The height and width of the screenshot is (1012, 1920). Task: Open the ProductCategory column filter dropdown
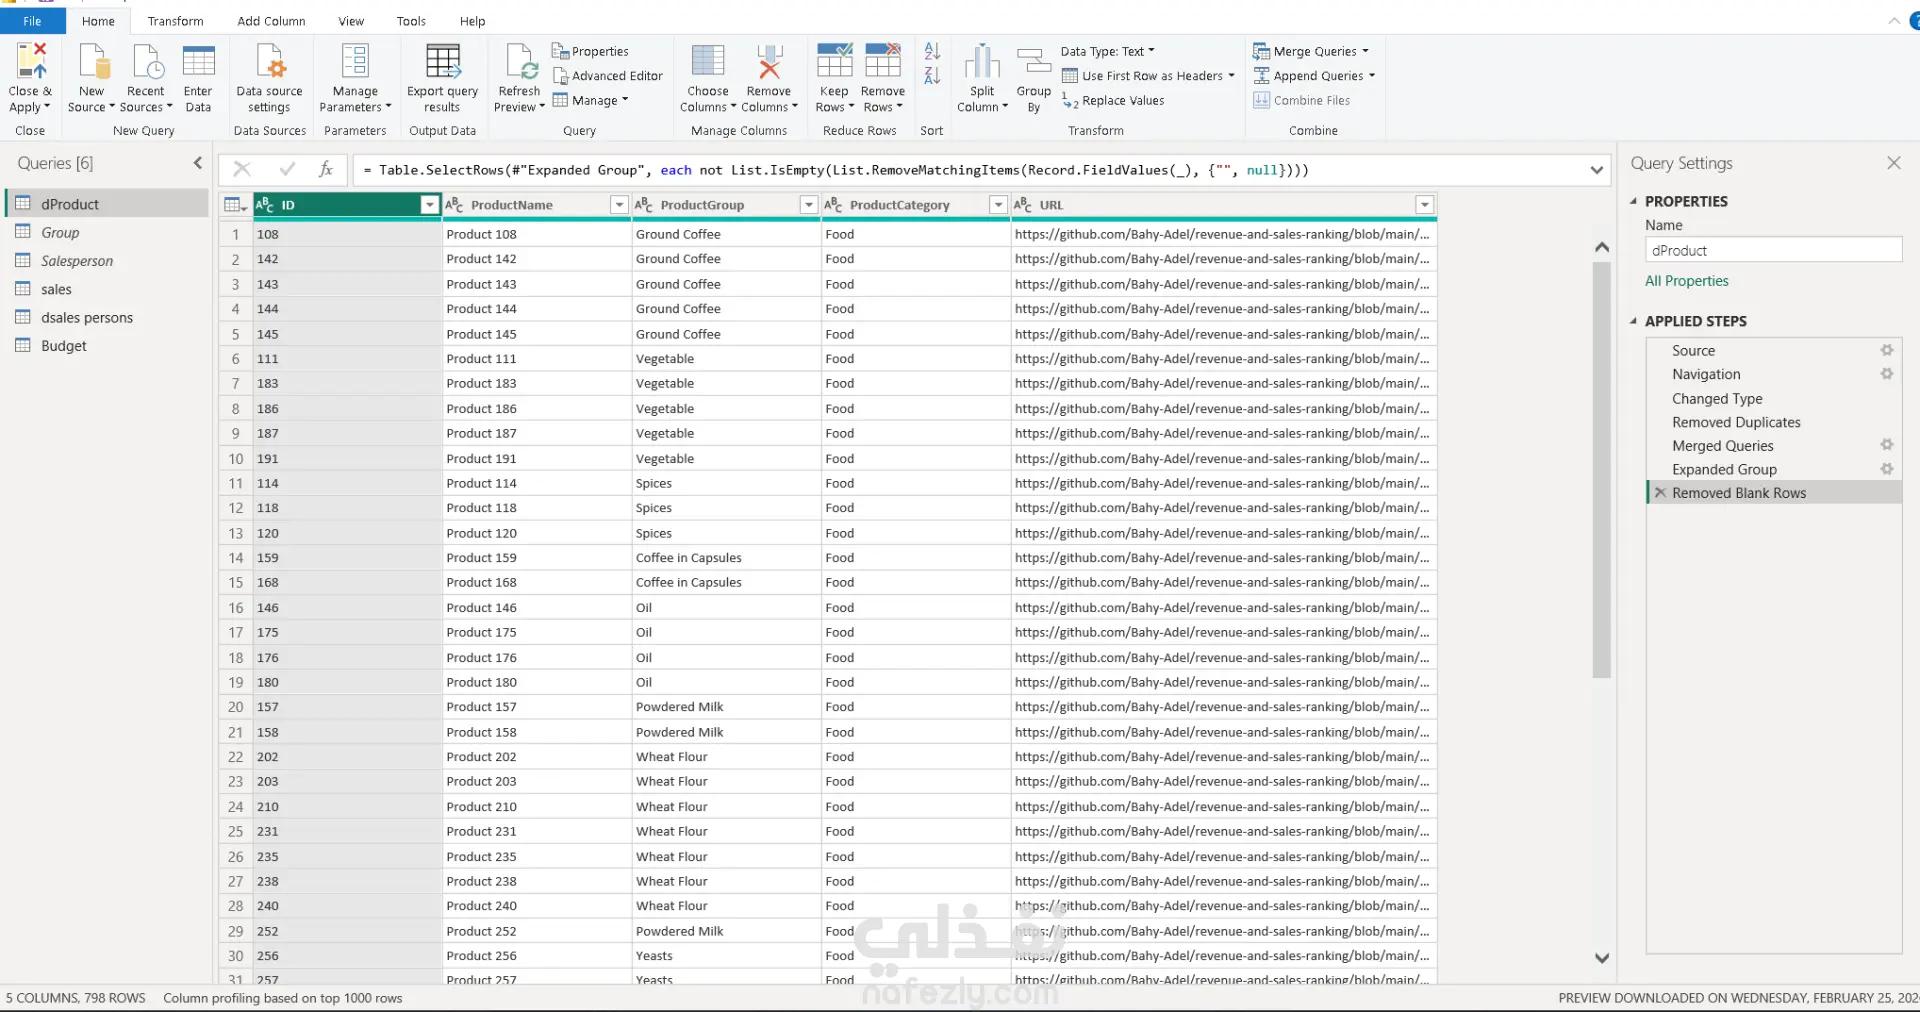[997, 205]
